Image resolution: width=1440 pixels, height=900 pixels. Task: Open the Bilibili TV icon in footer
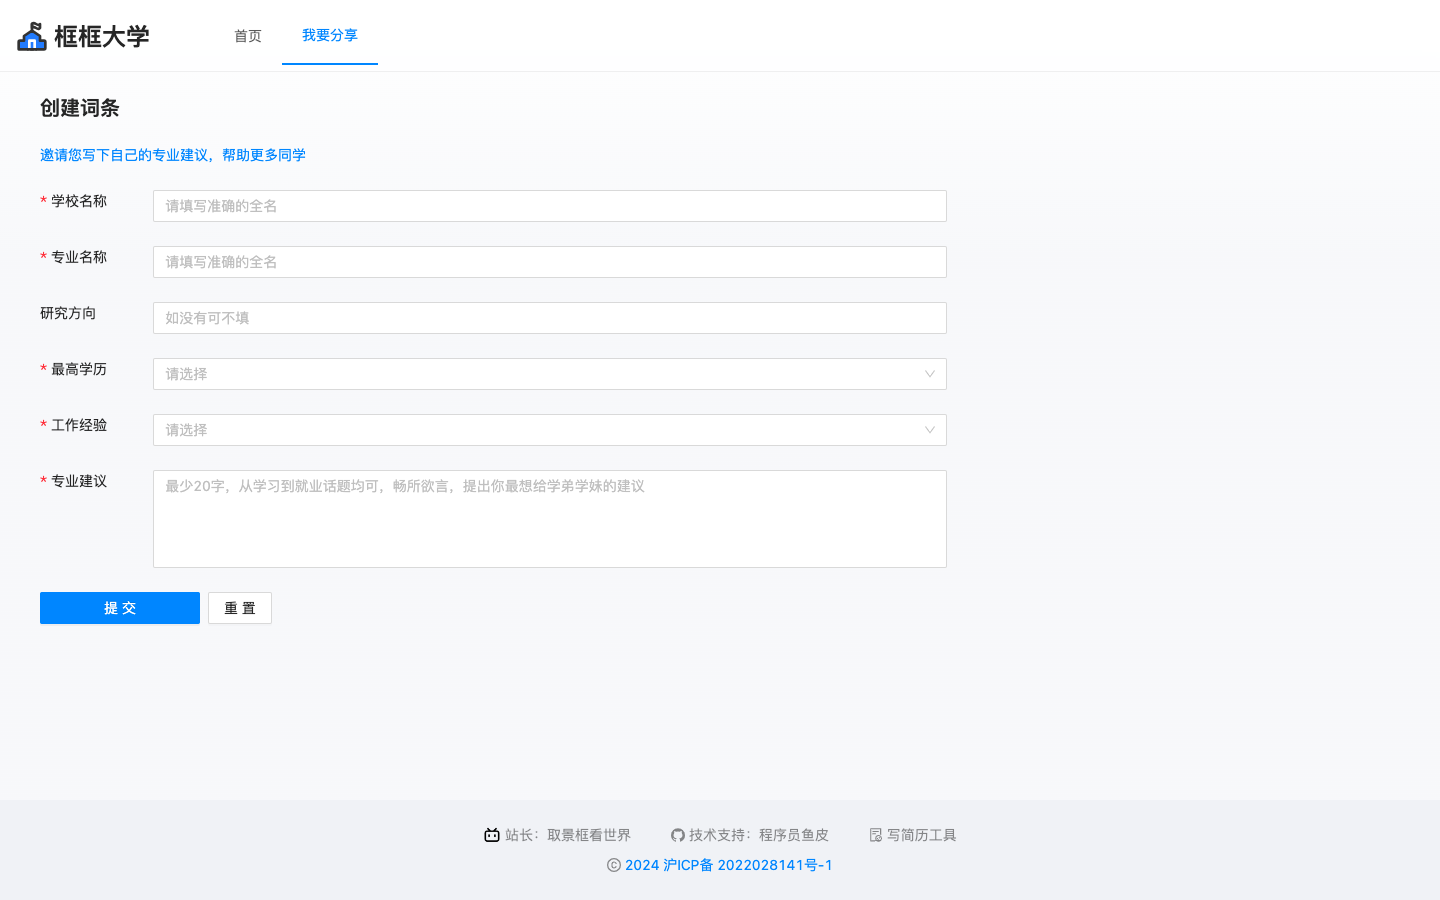492,835
